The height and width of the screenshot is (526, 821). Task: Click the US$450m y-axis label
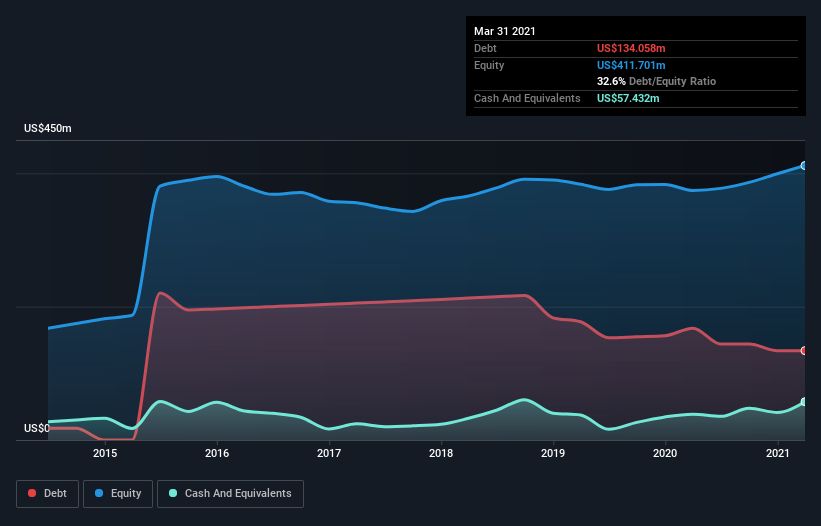click(48, 129)
